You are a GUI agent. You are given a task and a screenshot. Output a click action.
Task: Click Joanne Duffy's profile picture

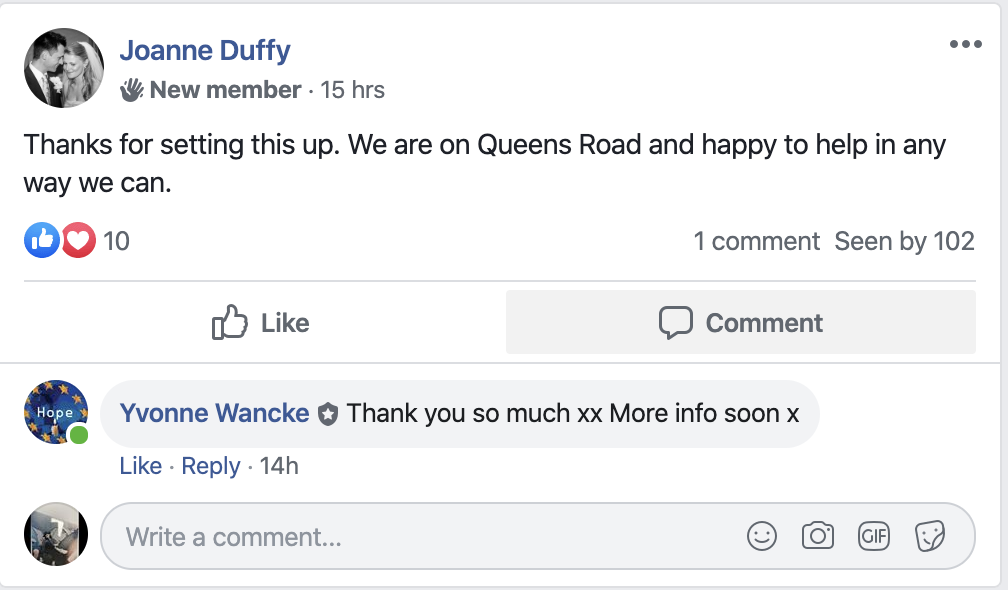click(63, 68)
